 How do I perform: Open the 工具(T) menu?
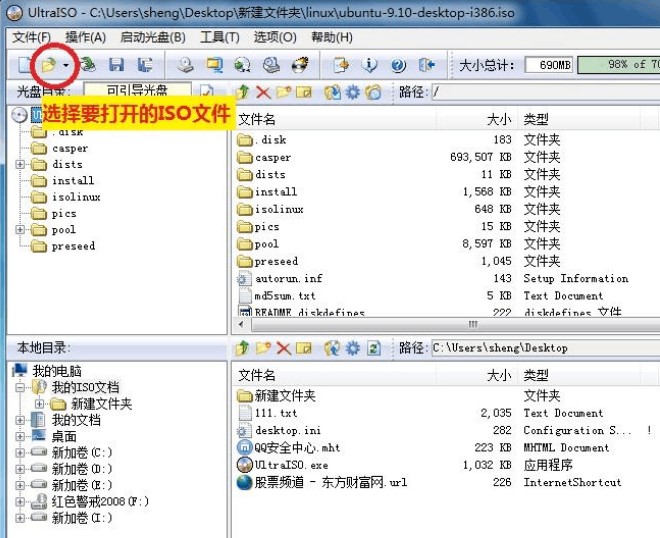click(x=220, y=37)
